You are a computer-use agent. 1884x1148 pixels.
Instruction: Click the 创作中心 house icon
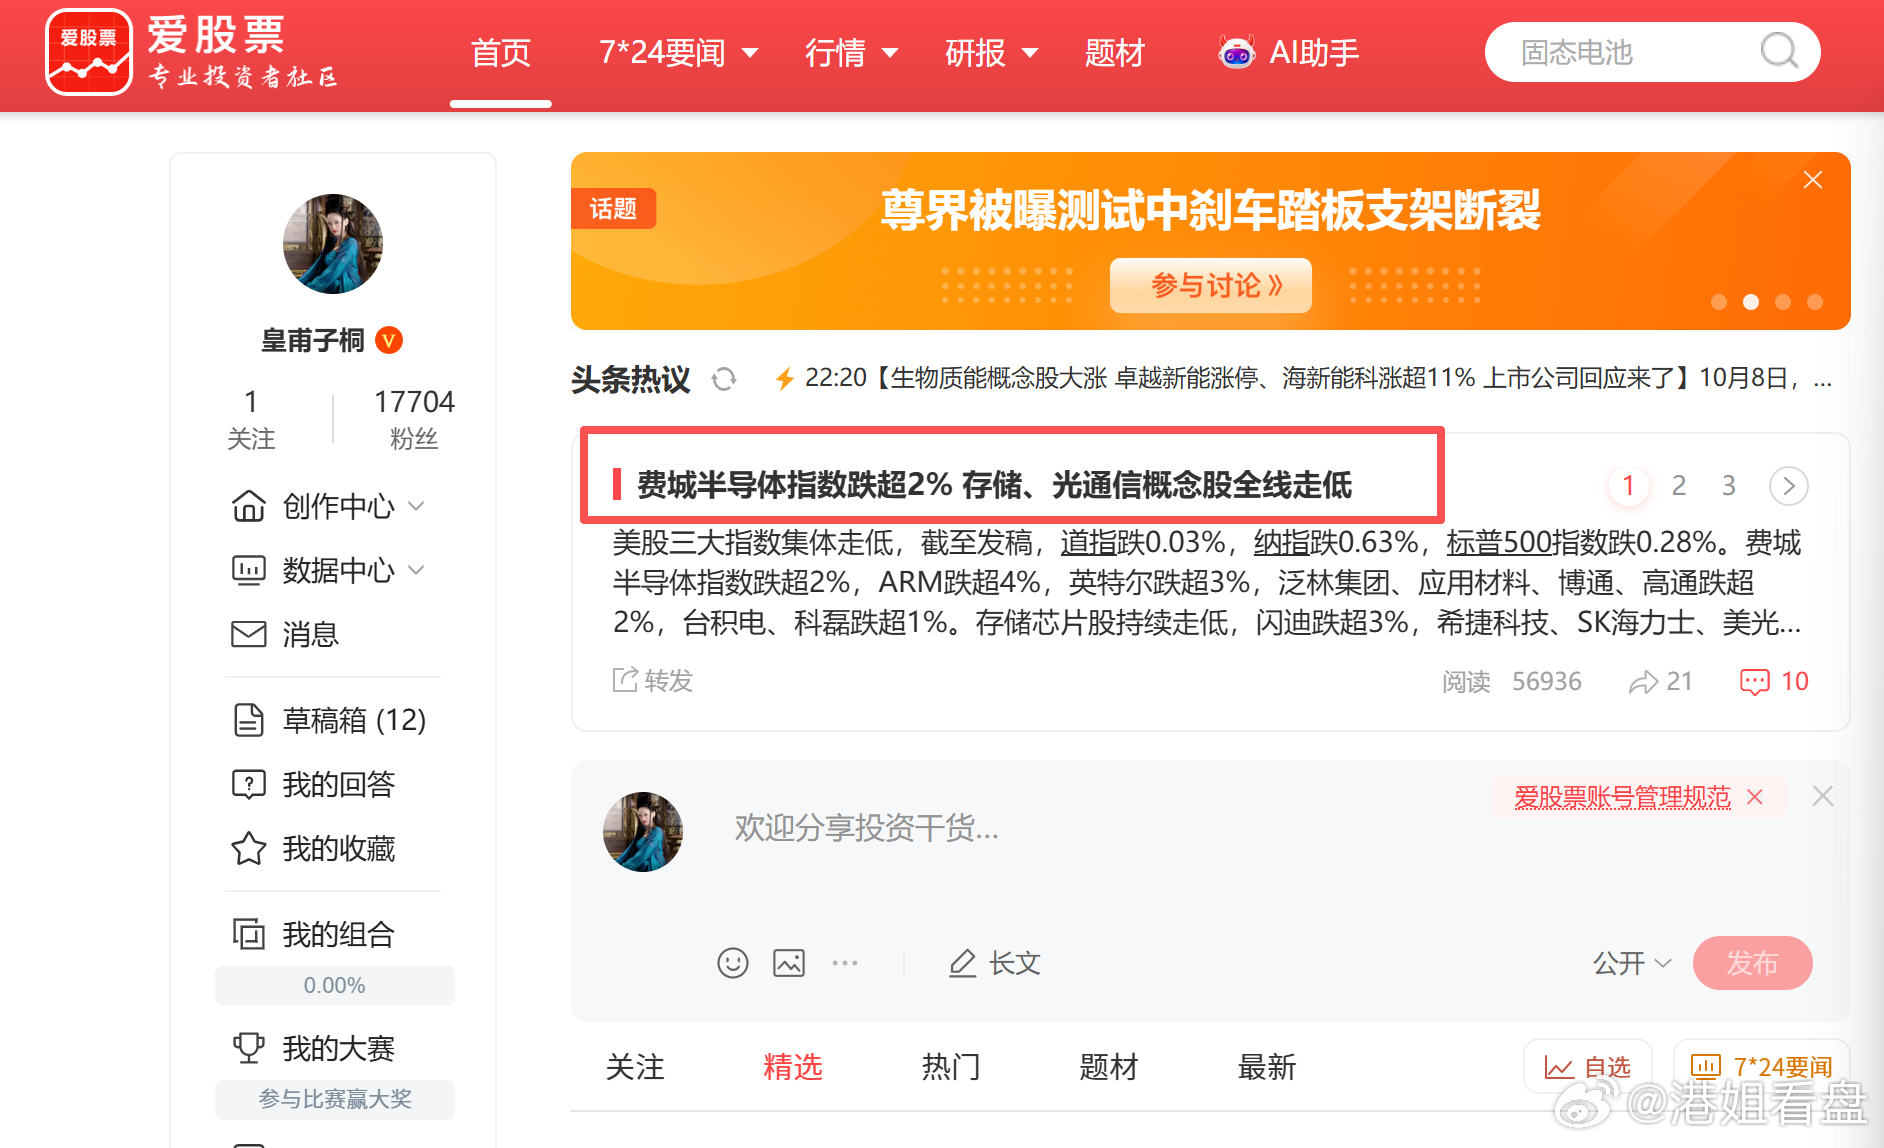tap(249, 506)
